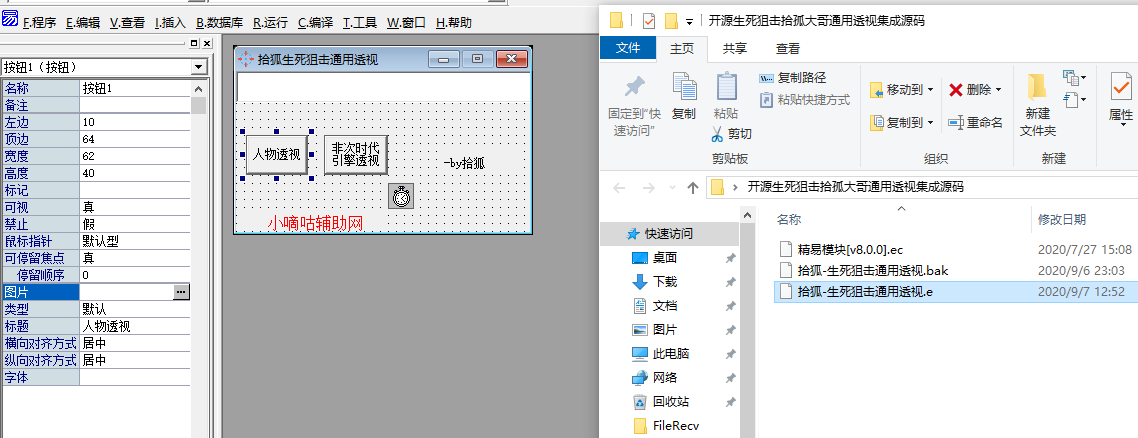Click the timer clock component on the form
Image resolution: width=1138 pixels, height=438 pixels.
tap(401, 196)
